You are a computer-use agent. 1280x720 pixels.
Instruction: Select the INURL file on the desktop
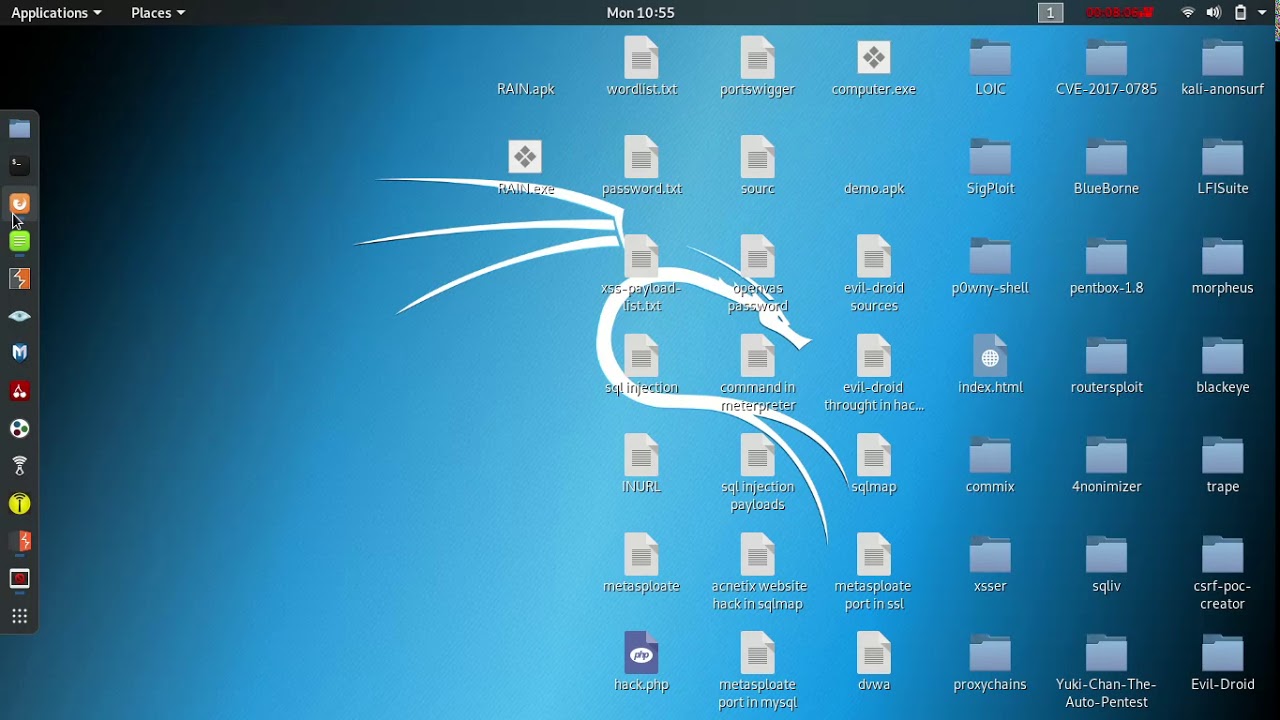tap(642, 465)
